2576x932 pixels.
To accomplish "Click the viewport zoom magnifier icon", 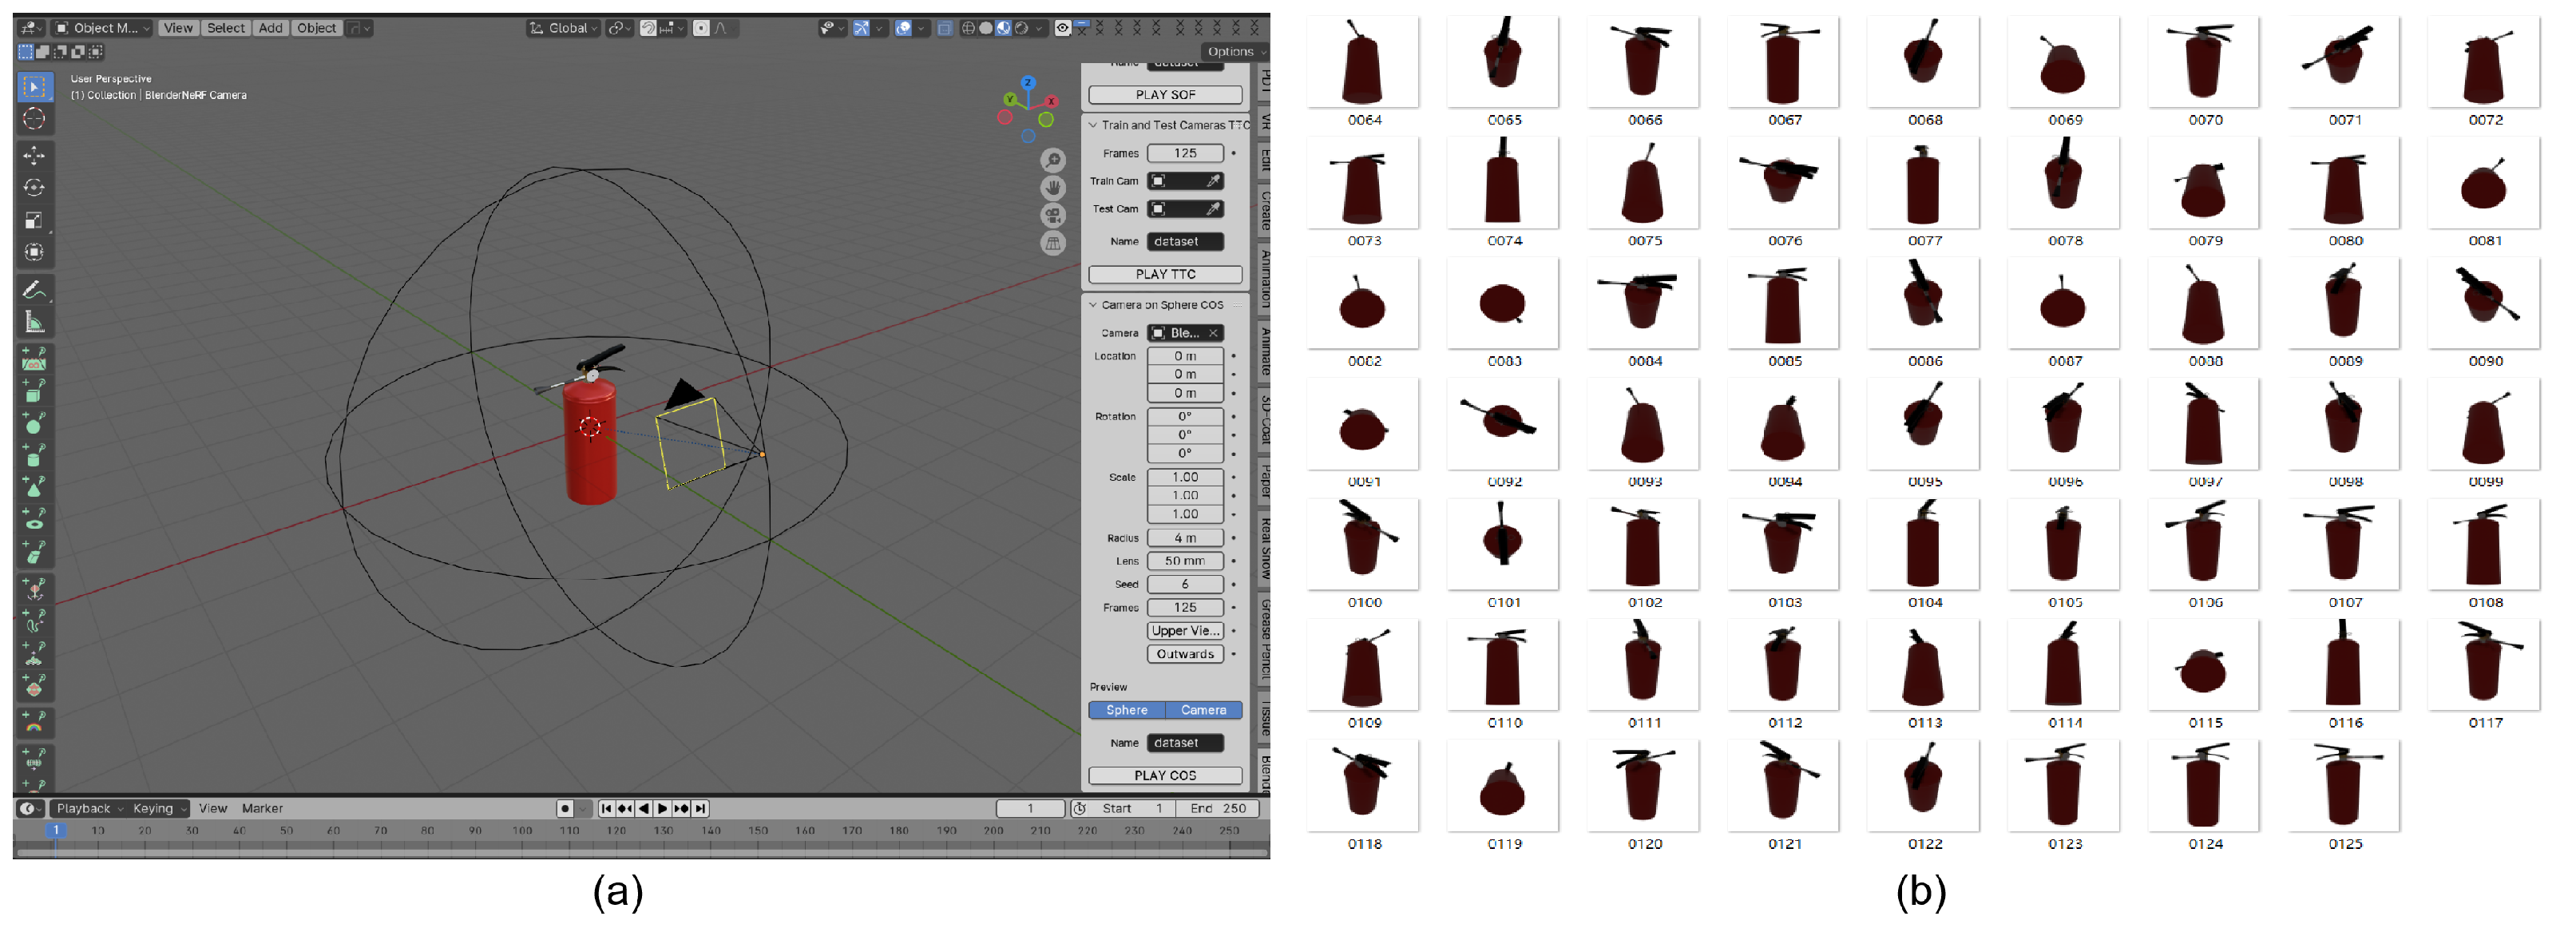I will 1052,161.
